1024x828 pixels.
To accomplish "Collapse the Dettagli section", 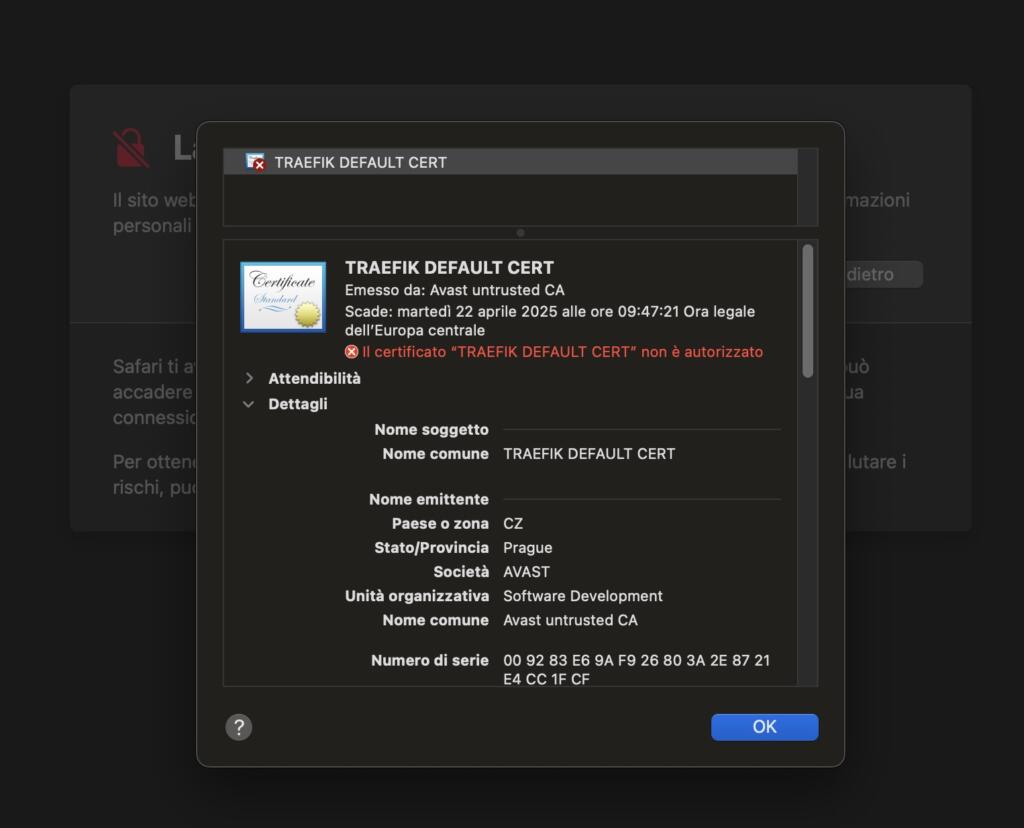I will coord(249,405).
